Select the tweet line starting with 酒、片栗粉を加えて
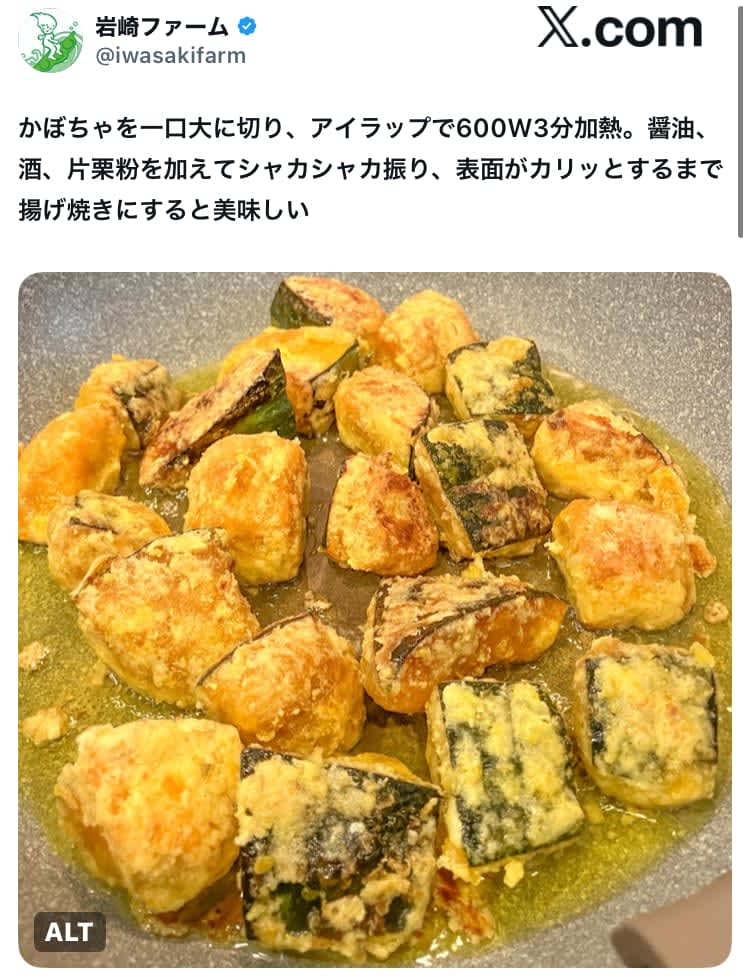Screen dimensions: 743x980 [x=371, y=169]
